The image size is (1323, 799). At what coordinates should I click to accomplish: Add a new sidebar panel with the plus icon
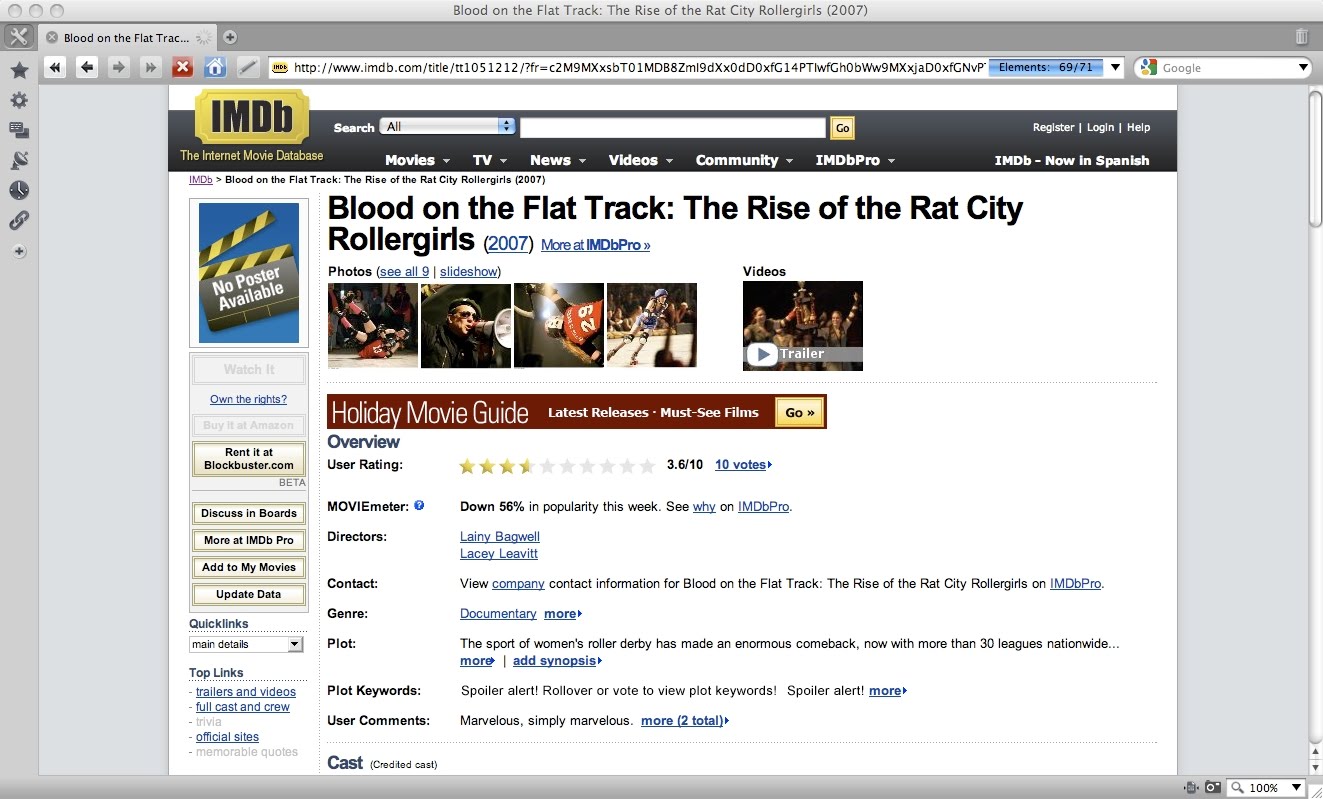19,251
